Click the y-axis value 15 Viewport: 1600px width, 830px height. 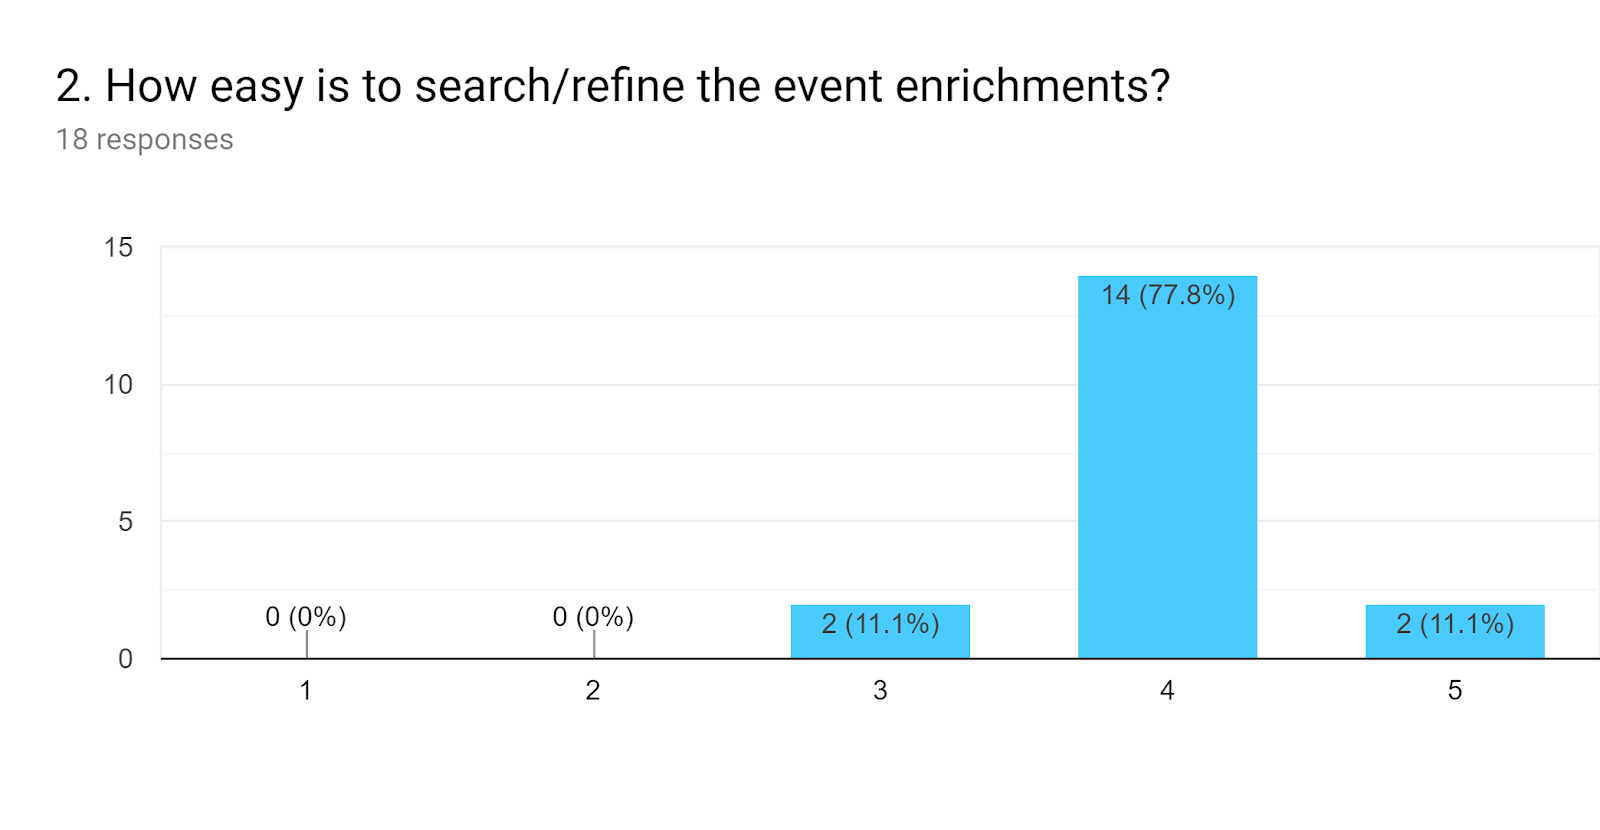tap(118, 248)
